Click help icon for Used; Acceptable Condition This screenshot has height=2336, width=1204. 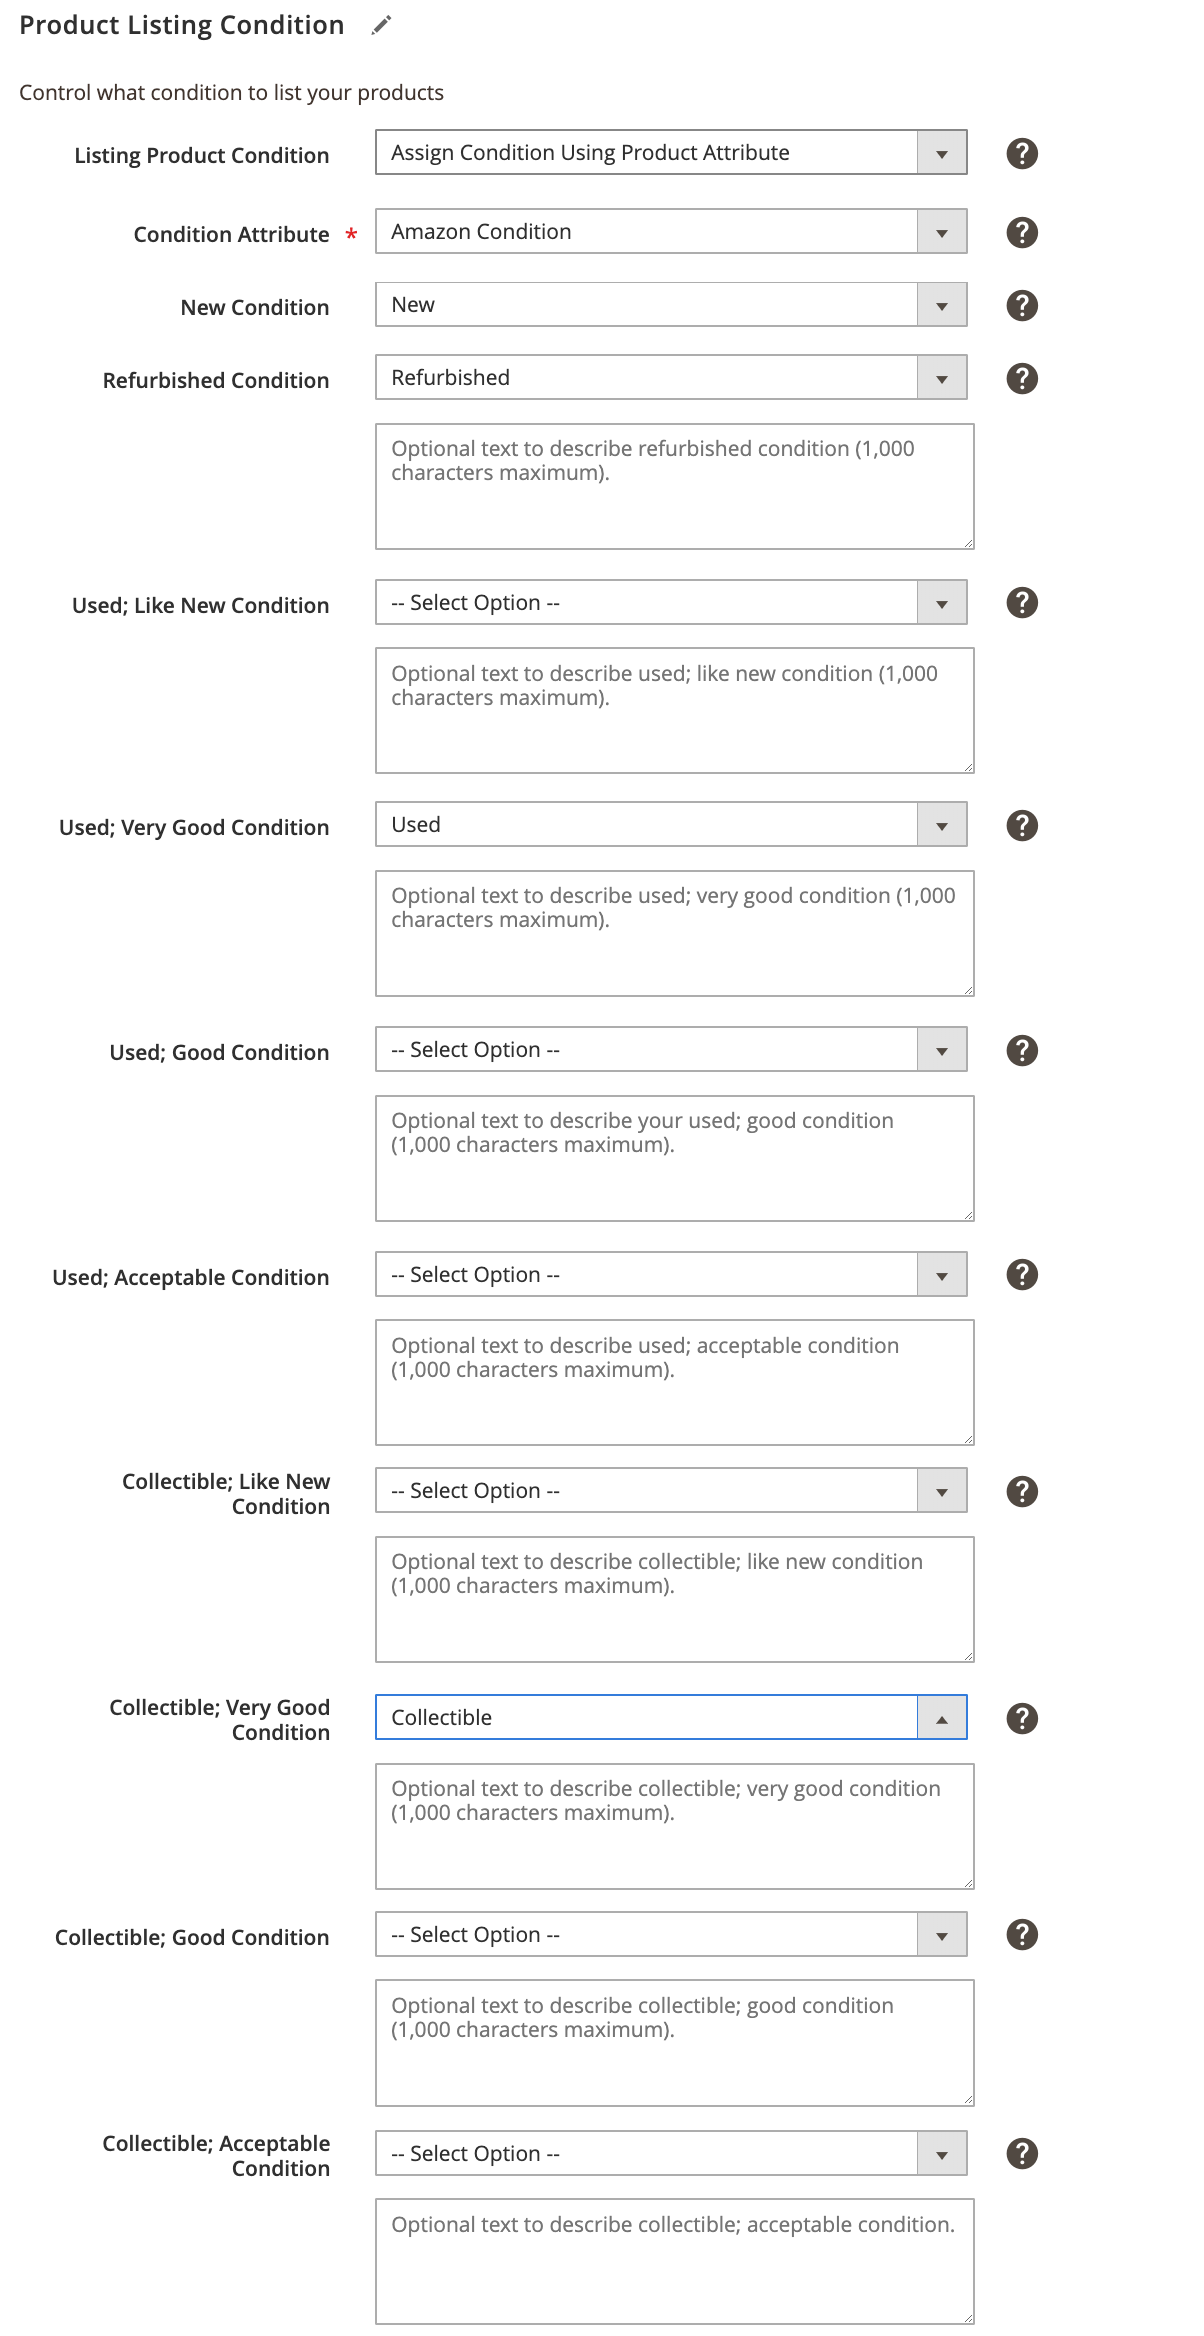click(x=1022, y=1274)
